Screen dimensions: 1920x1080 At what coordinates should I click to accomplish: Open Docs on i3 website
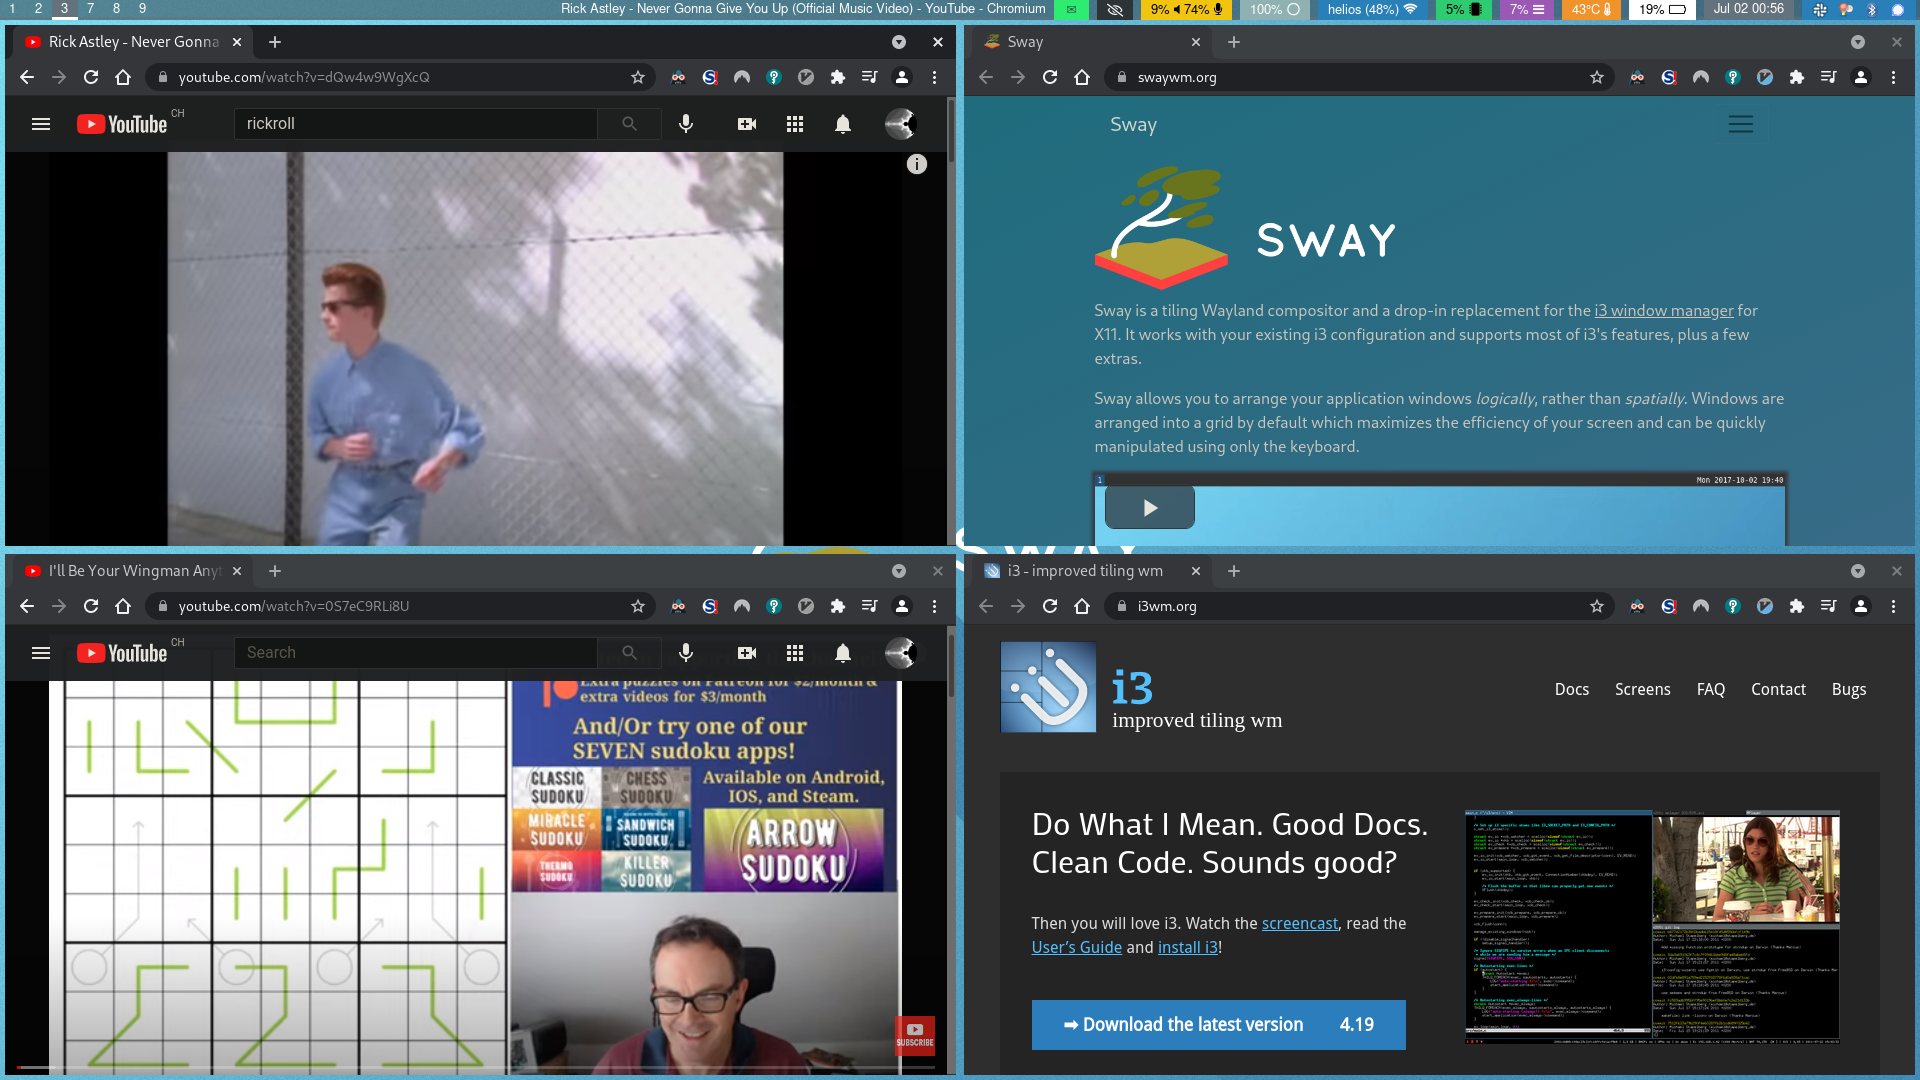1572,689
